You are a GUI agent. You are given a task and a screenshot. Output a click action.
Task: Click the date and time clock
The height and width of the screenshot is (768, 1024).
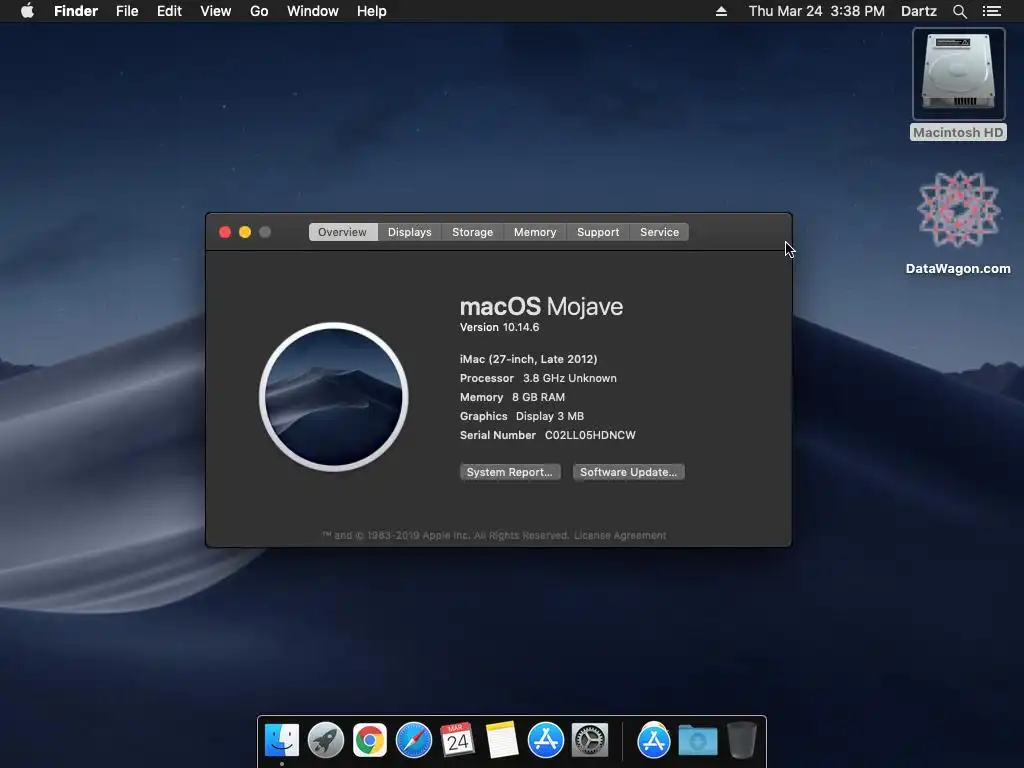(x=816, y=11)
